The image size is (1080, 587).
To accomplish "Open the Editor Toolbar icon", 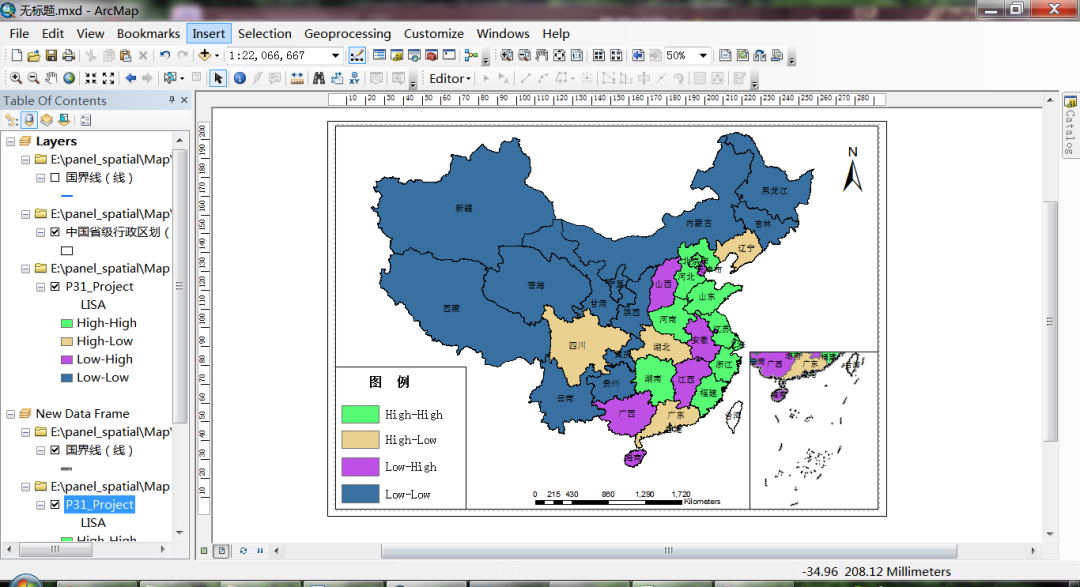I will (x=357, y=56).
